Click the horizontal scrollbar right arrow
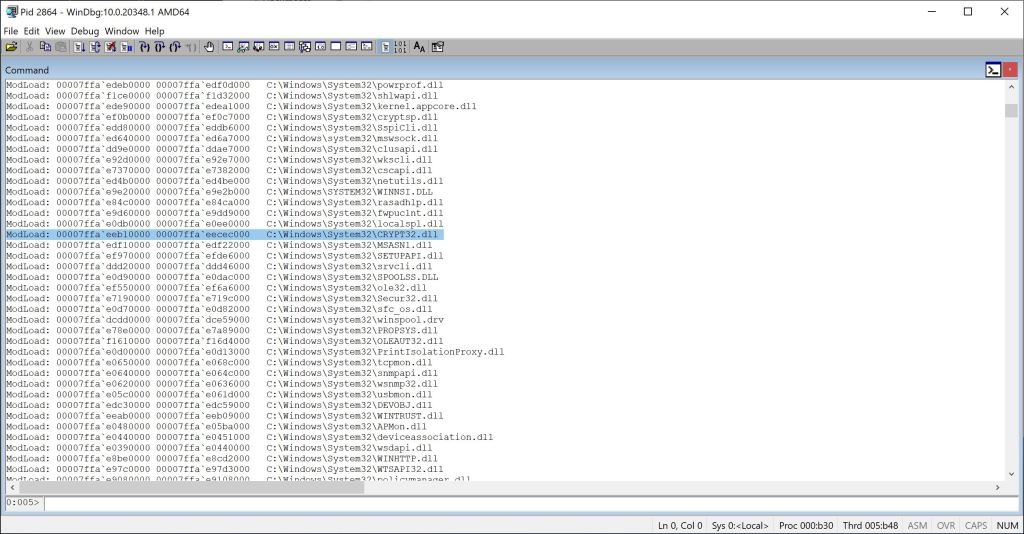 996,487
